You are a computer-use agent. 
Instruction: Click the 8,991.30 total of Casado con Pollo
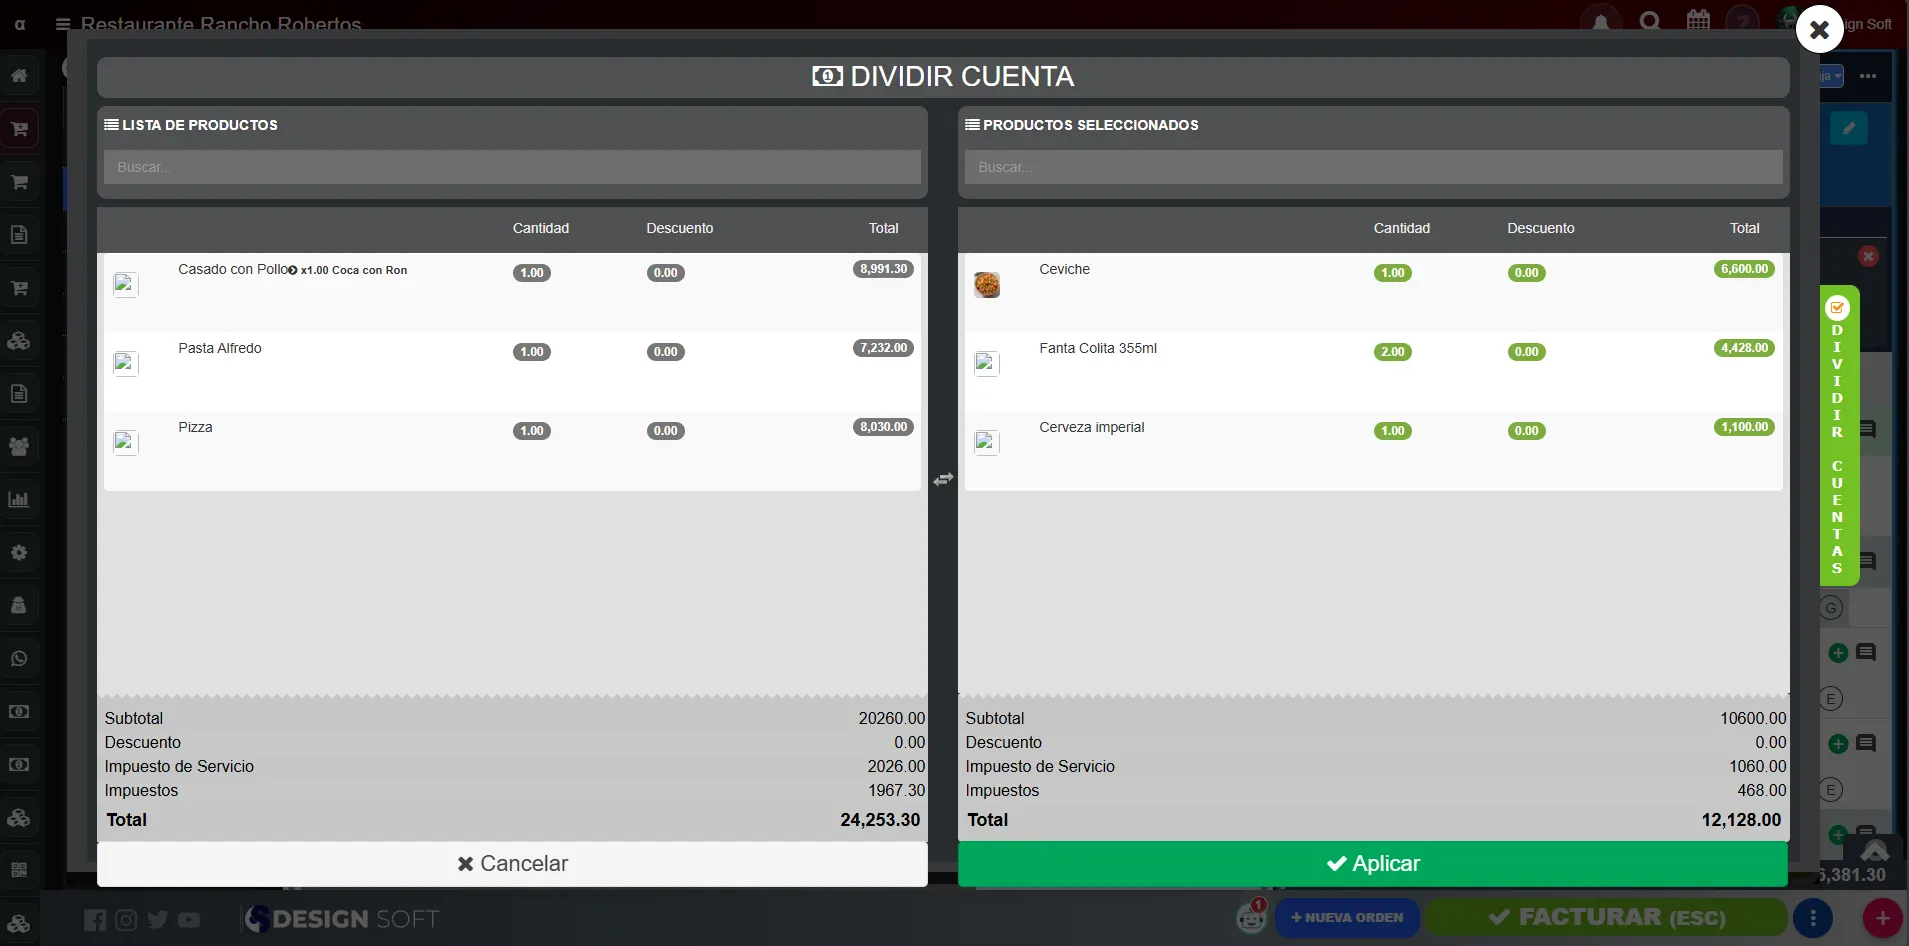pyautogui.click(x=884, y=269)
